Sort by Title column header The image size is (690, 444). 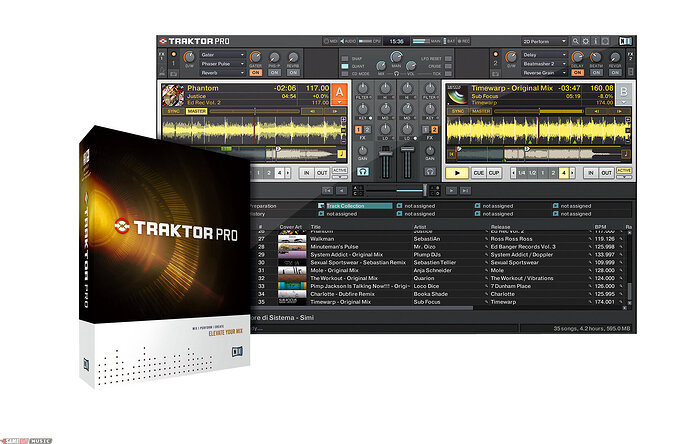pyautogui.click(x=316, y=227)
